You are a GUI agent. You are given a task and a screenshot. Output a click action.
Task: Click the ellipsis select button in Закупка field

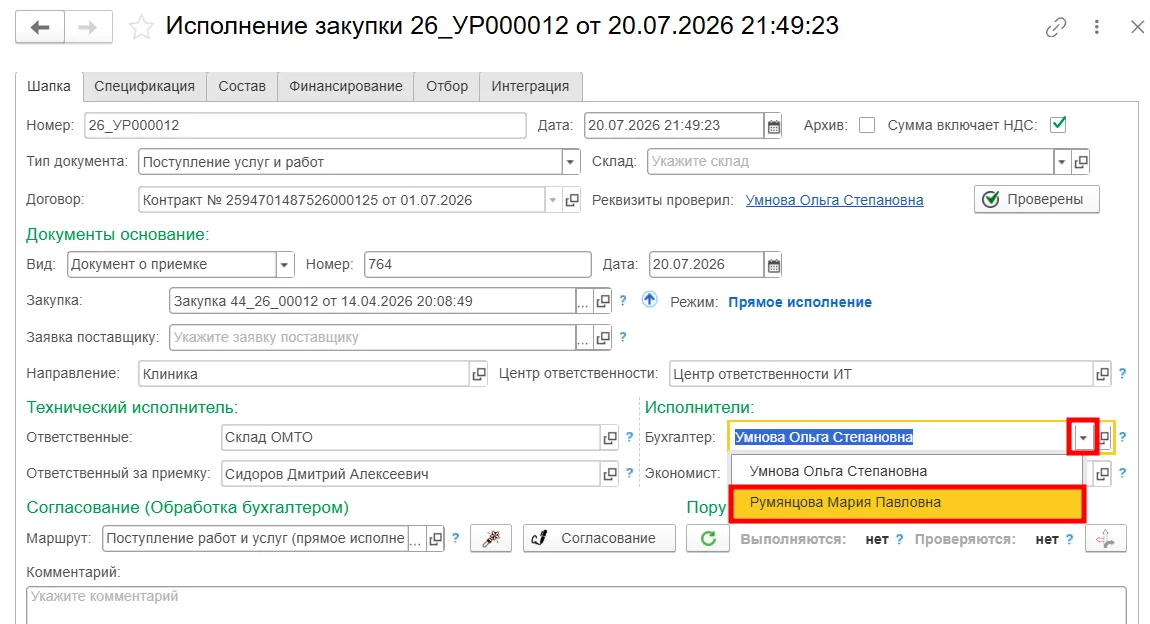coord(584,301)
